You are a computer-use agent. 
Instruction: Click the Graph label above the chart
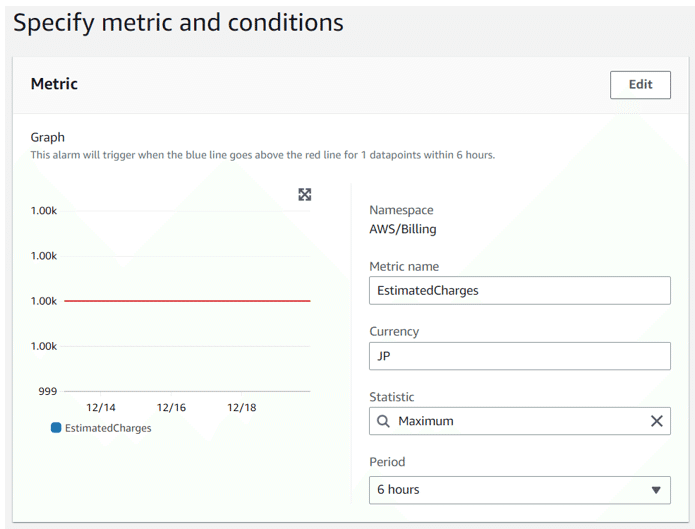(x=47, y=137)
